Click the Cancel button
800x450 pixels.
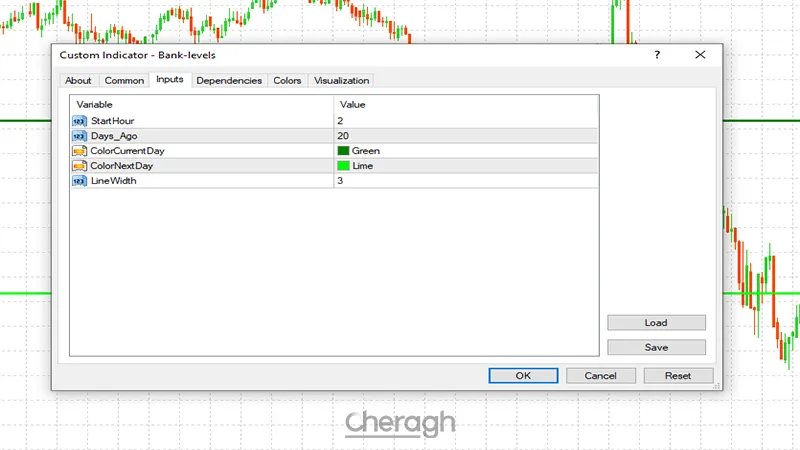pyautogui.click(x=600, y=376)
